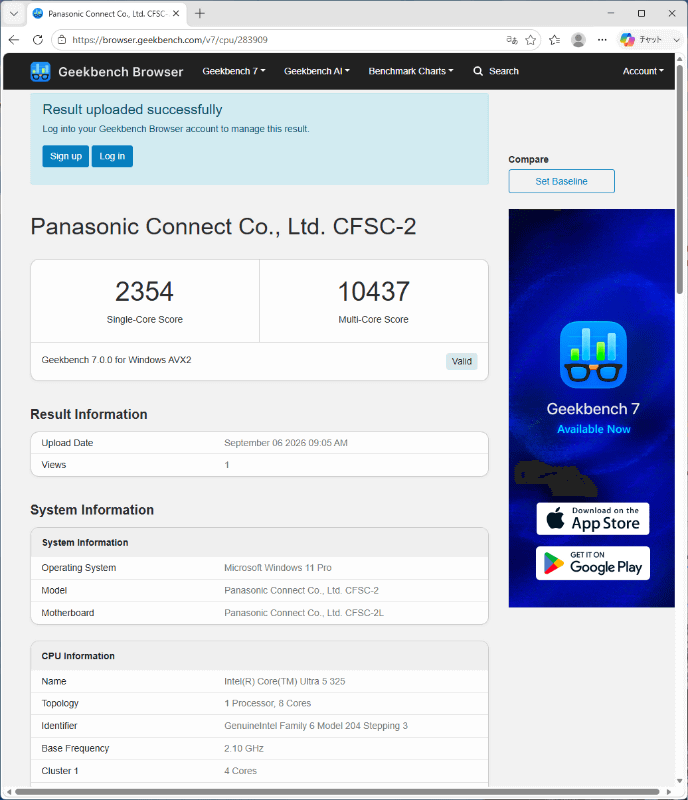Click the Cluster 1 value 4 Cores
The image size is (688, 800).
pyautogui.click(x=240, y=771)
